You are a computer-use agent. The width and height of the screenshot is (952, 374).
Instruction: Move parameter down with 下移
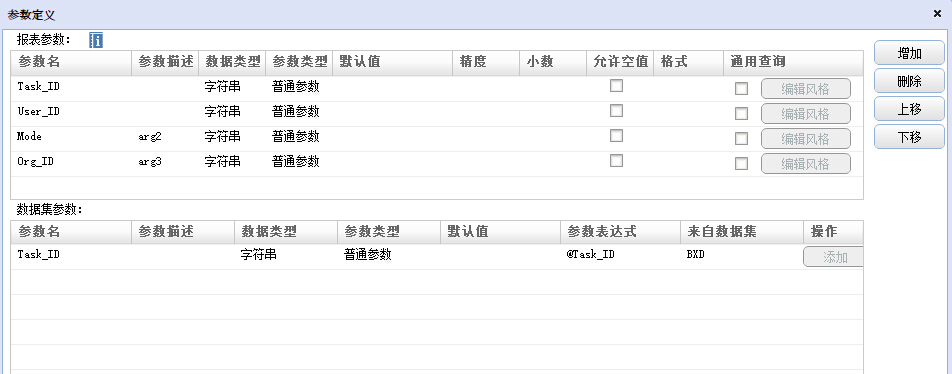point(909,137)
